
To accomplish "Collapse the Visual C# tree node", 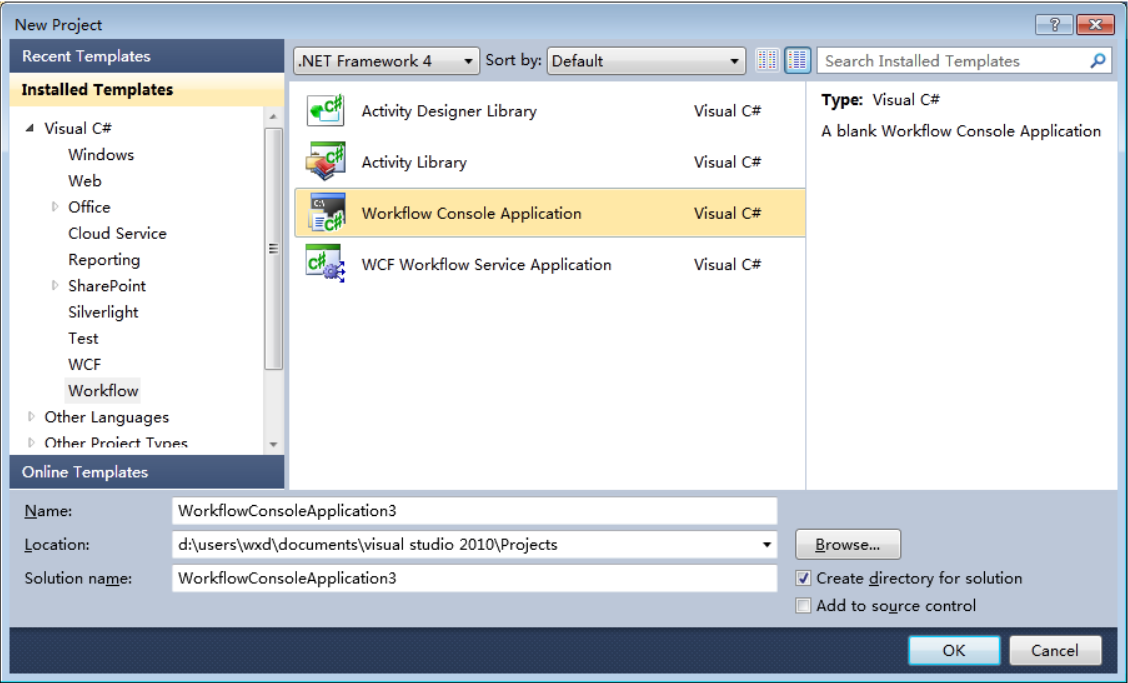I will [x=29, y=128].
